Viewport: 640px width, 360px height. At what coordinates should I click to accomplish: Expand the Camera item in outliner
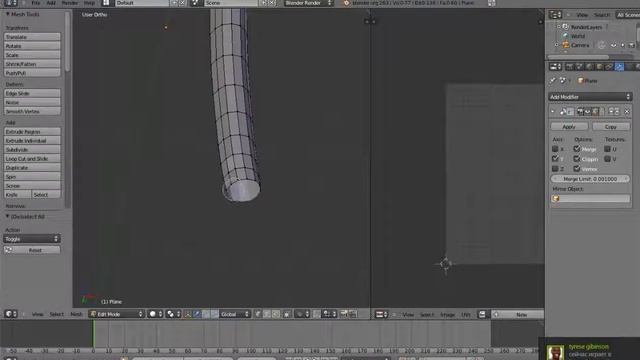[x=556, y=45]
